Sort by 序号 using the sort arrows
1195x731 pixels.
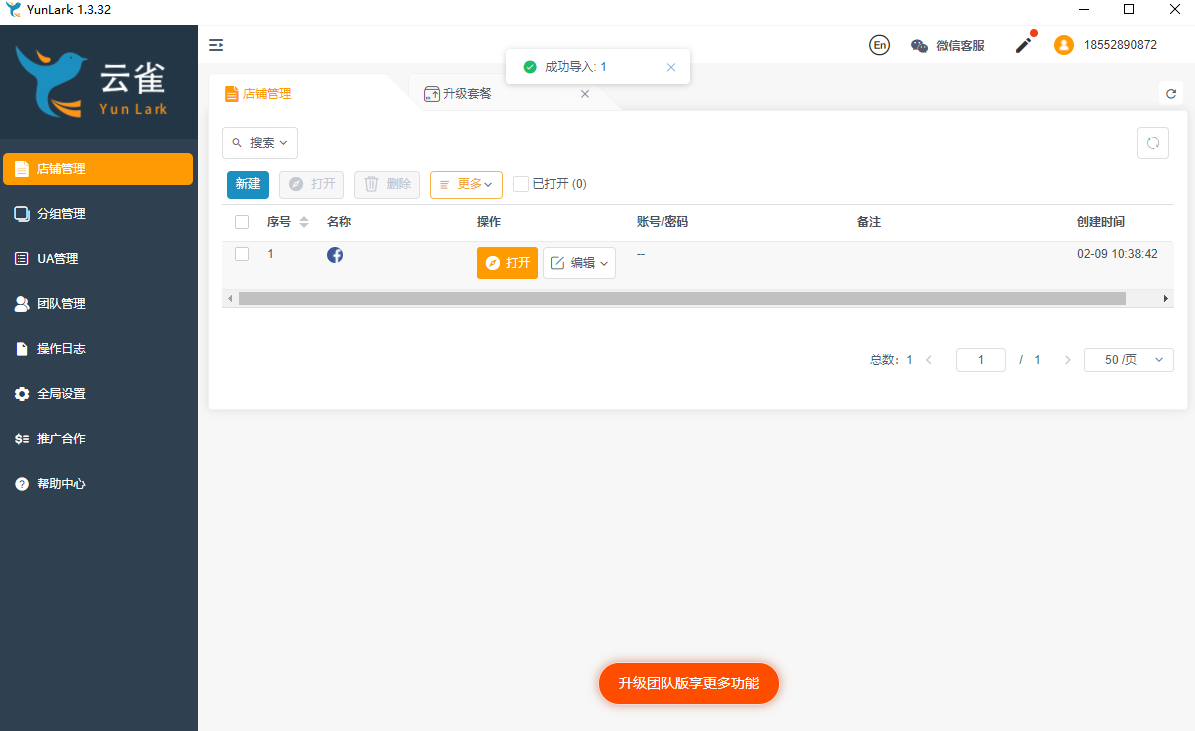point(304,222)
